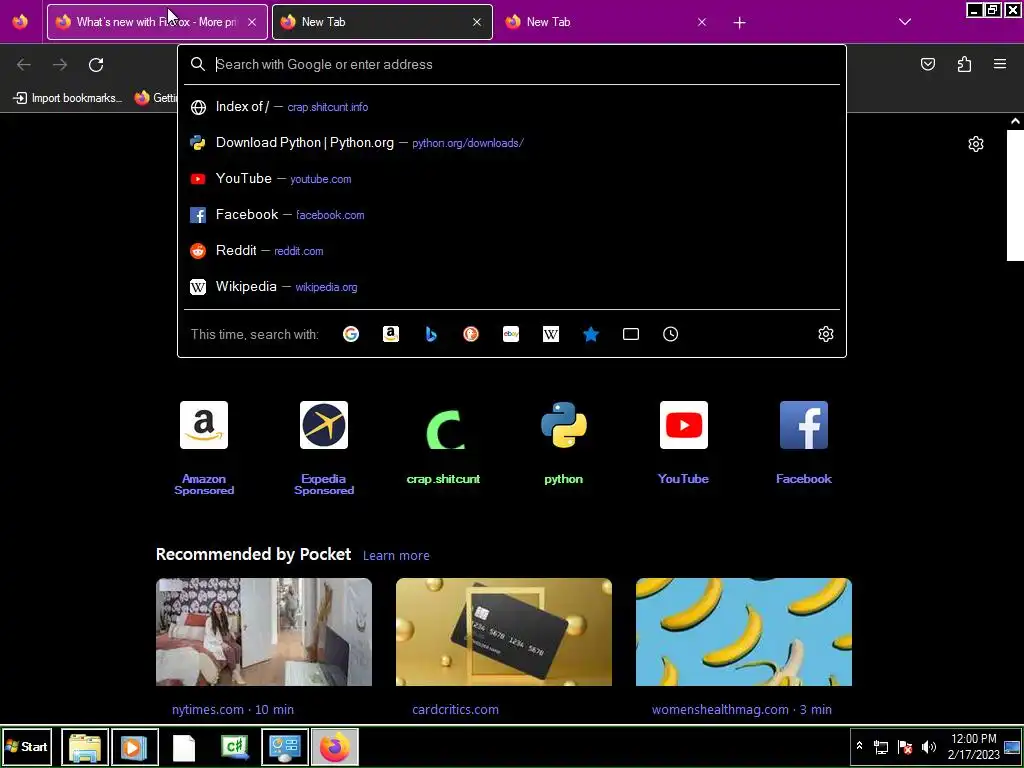Screen dimensions: 1024x768
Task: Select Facebook suggestion in address dropdown
Action: [512, 215]
